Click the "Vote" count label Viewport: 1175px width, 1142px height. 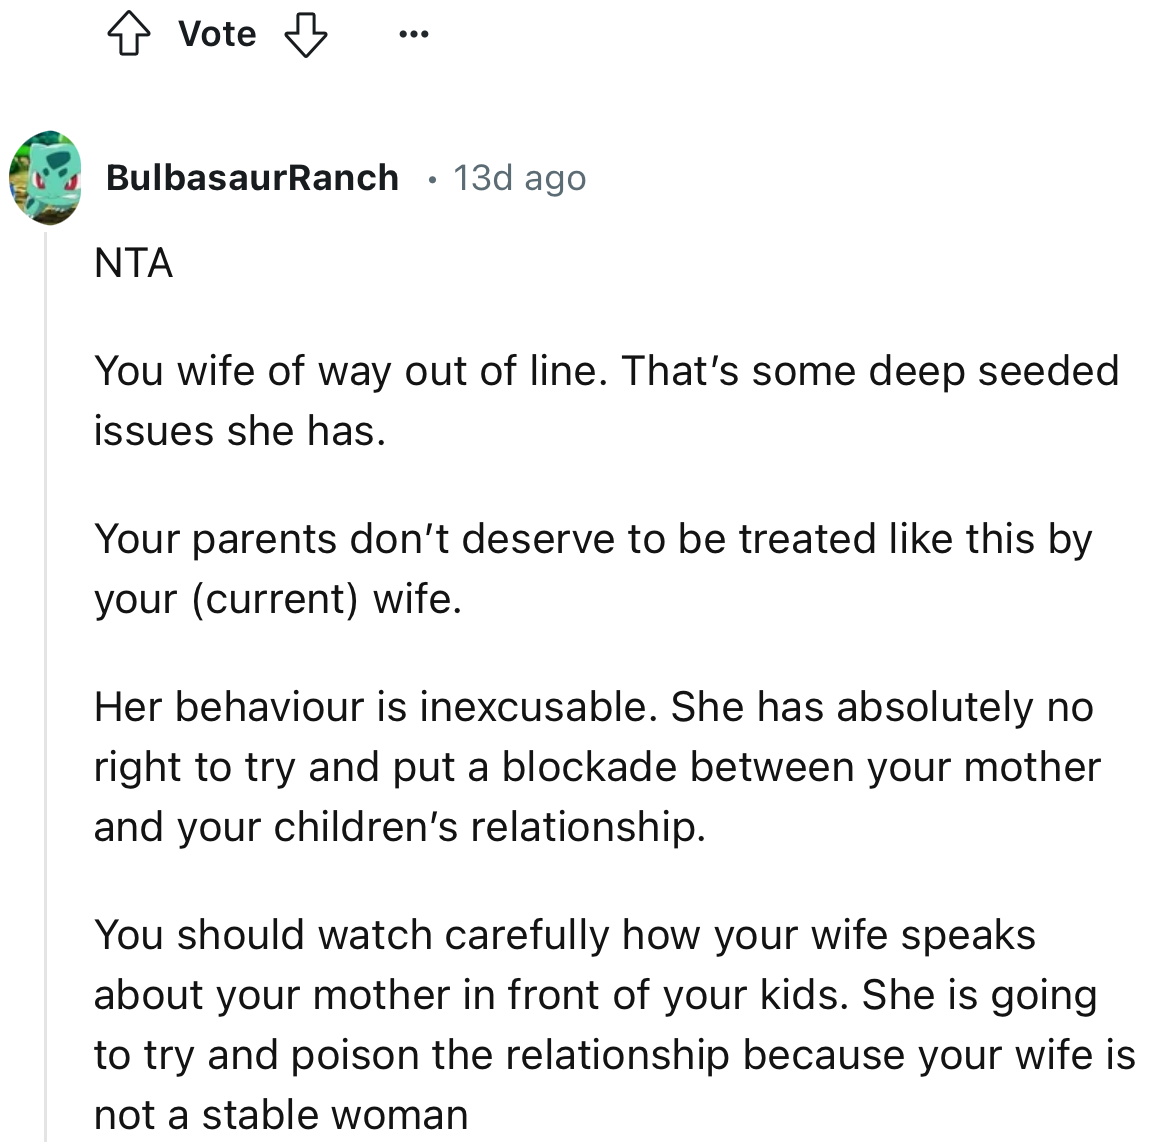217,35
